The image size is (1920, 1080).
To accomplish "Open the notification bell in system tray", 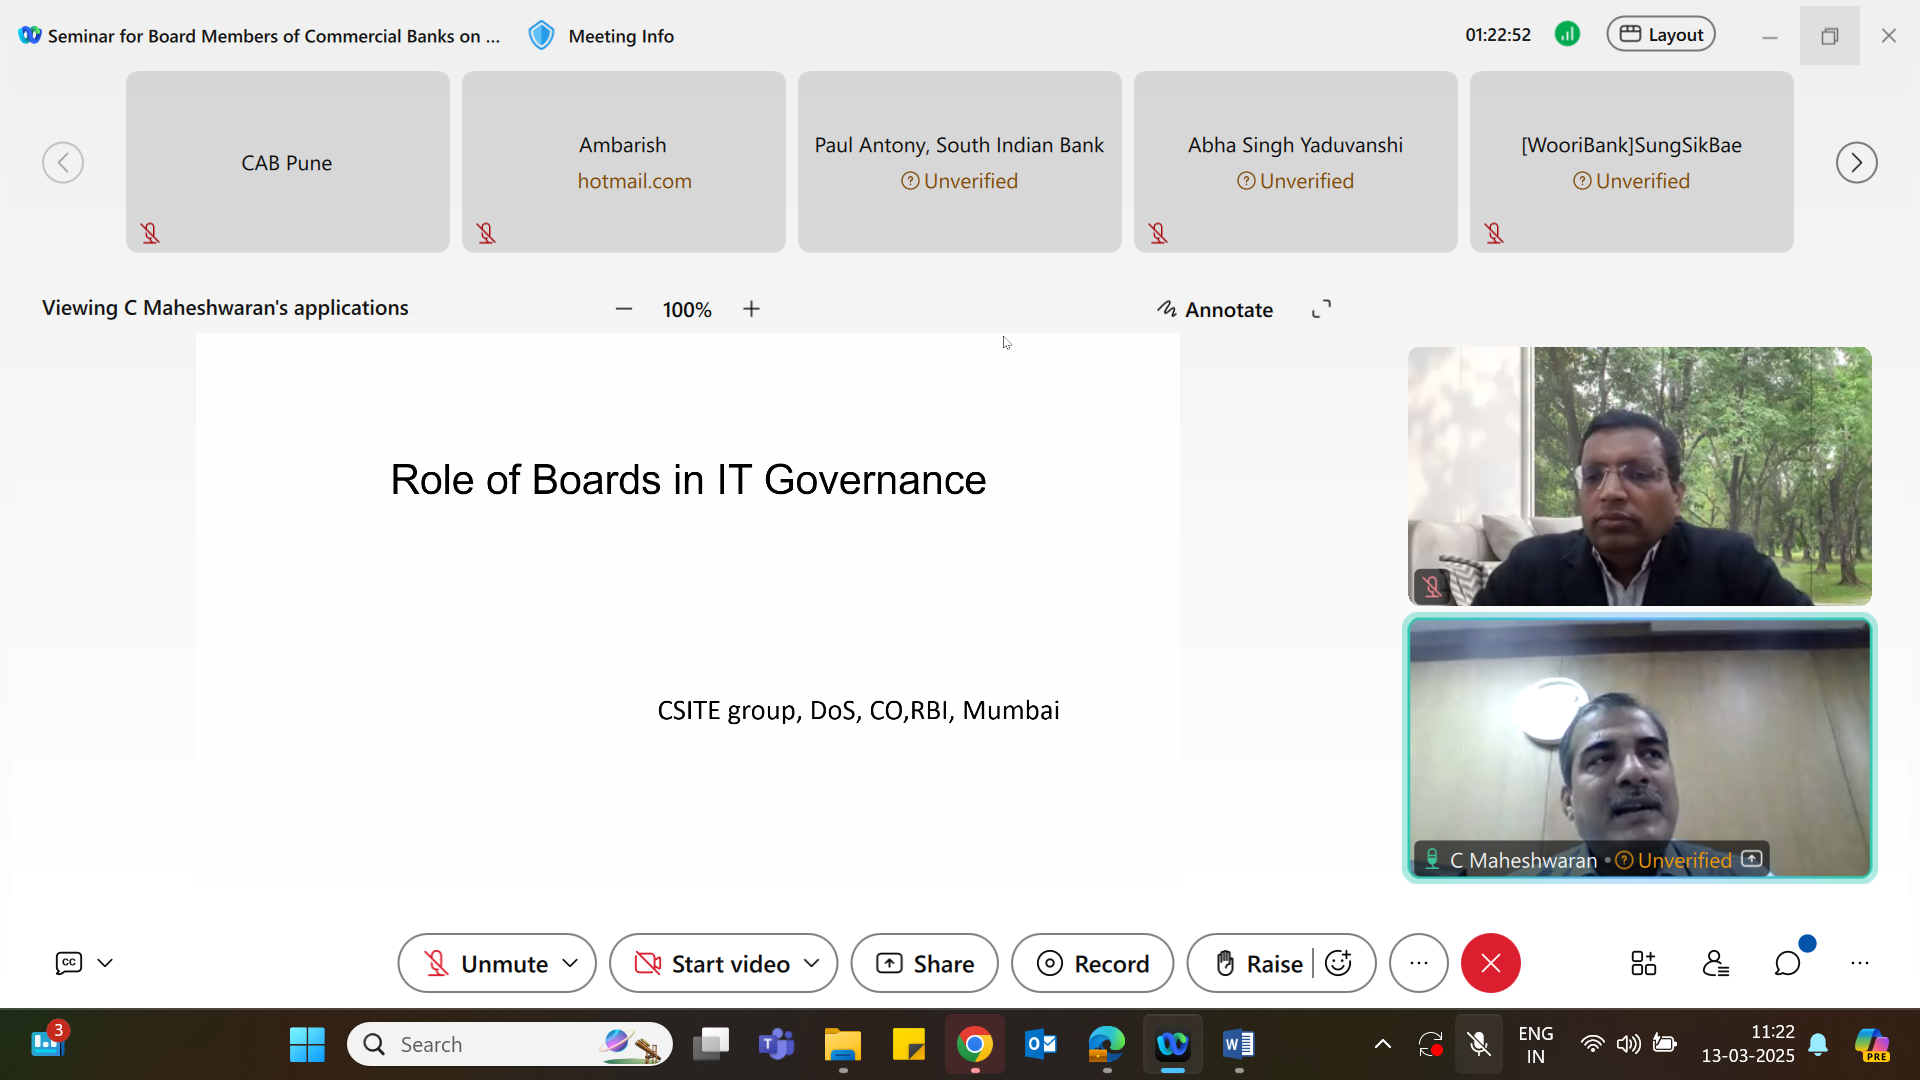I will [1819, 1044].
